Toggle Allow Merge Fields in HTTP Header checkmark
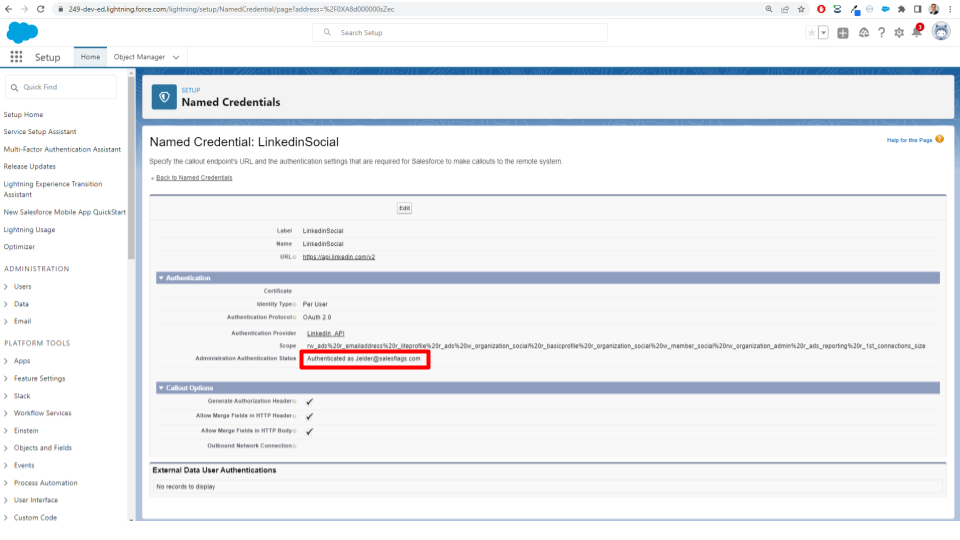The image size is (960, 540). tap(309, 416)
